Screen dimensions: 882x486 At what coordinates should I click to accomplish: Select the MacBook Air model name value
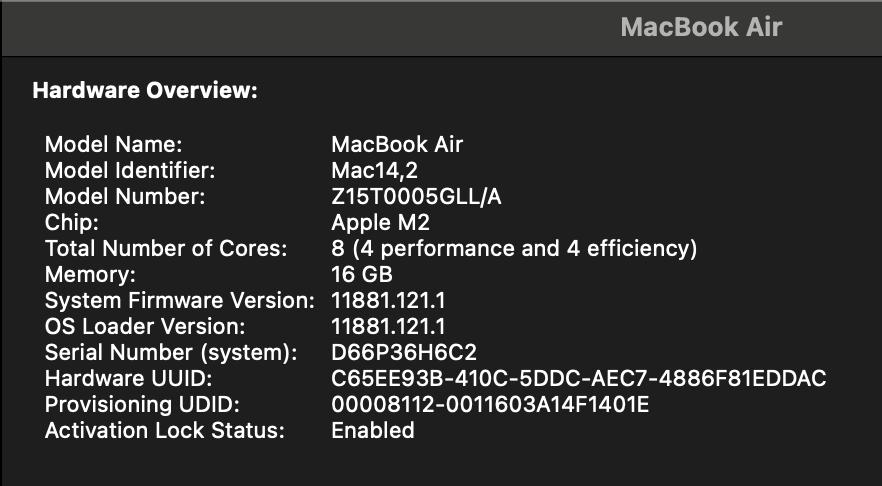coord(397,145)
